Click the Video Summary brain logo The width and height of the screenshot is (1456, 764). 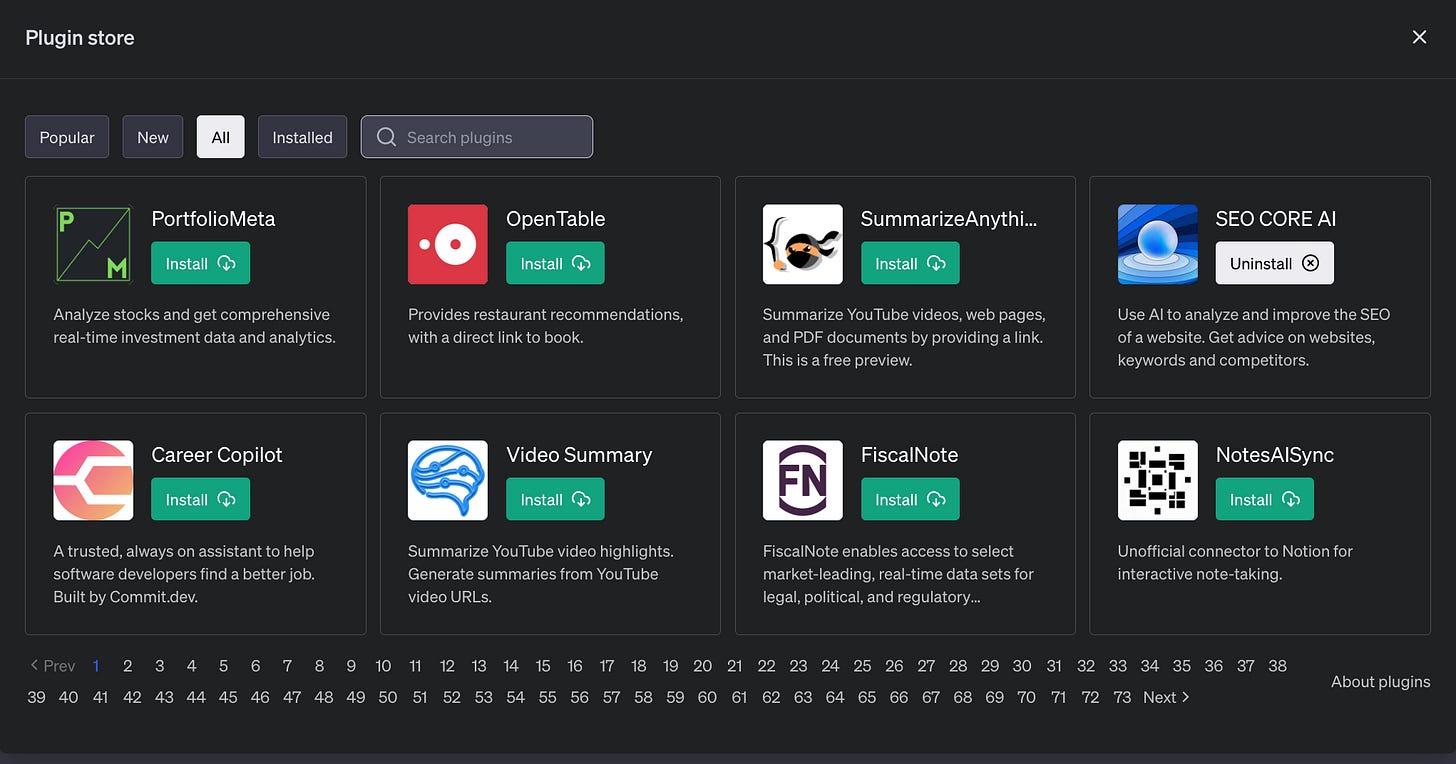tap(448, 481)
